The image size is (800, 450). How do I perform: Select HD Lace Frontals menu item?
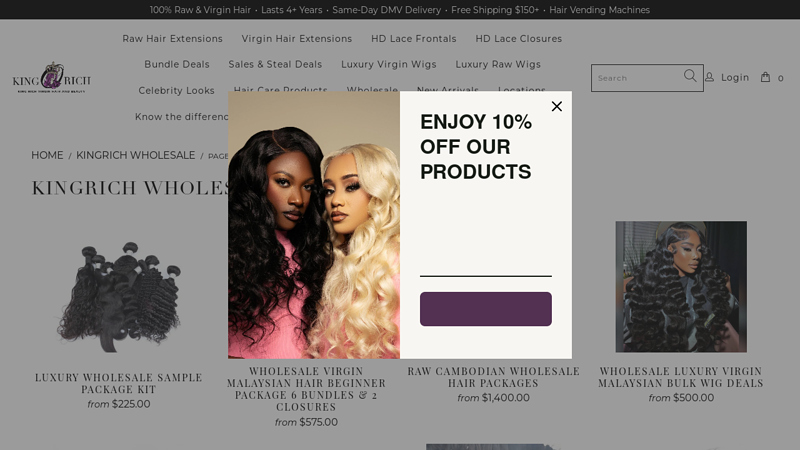414,39
